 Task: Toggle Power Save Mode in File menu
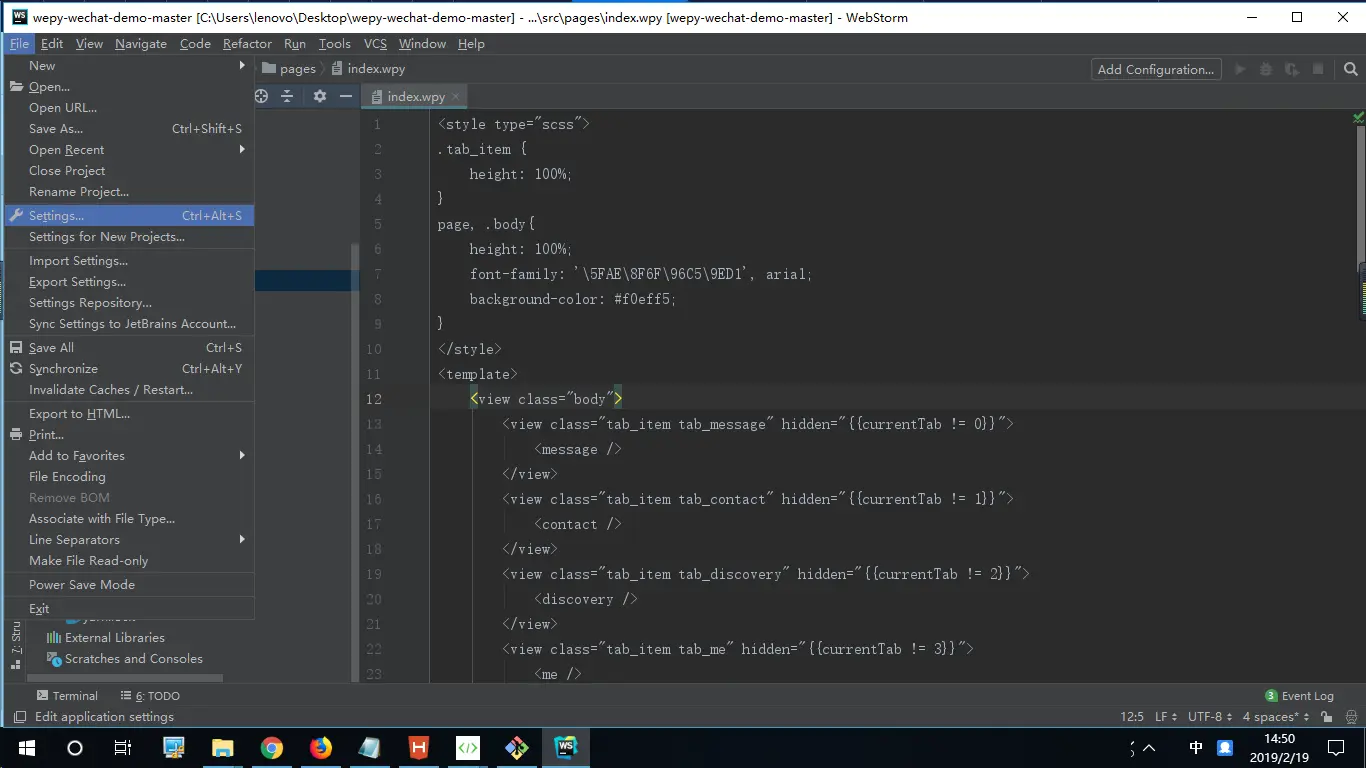tap(129, 585)
